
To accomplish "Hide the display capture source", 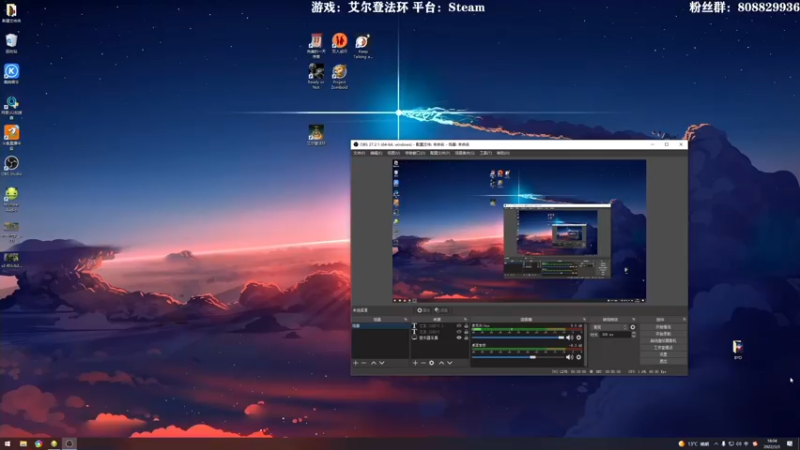I will pos(459,338).
